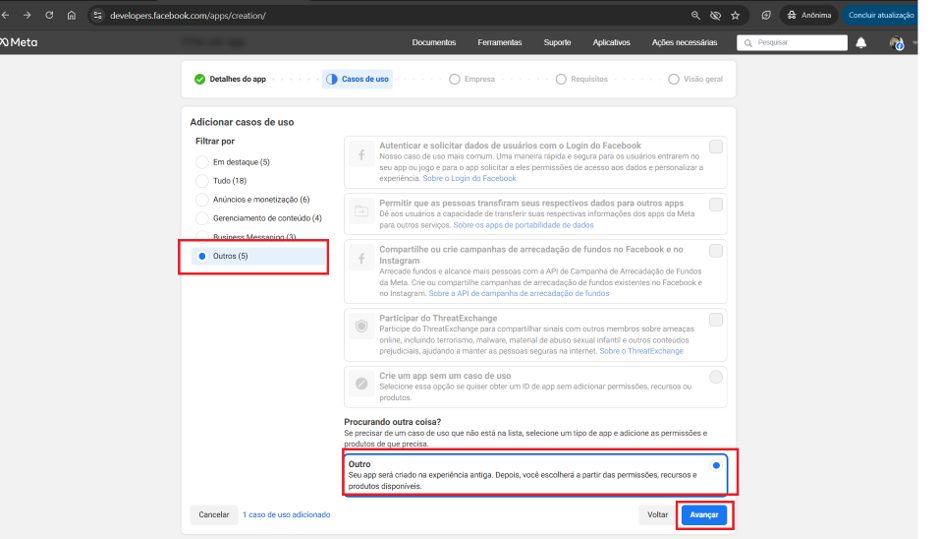Click the Adicionar casos de uso heading
The height and width of the screenshot is (539, 939).
[242, 122]
